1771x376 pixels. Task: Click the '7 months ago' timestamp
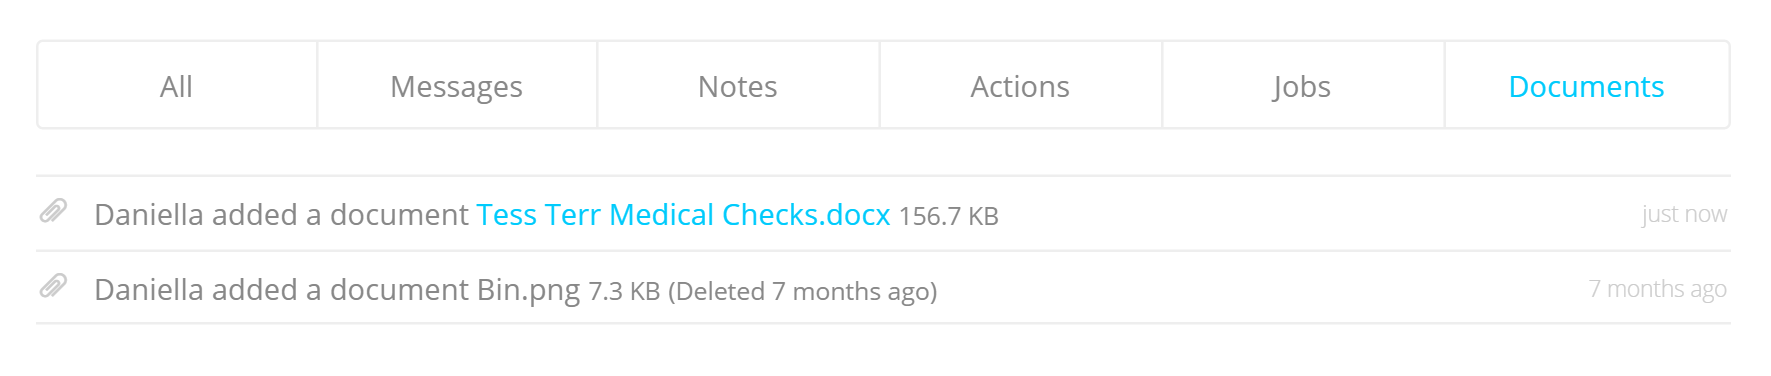pyautogui.click(x=1657, y=289)
